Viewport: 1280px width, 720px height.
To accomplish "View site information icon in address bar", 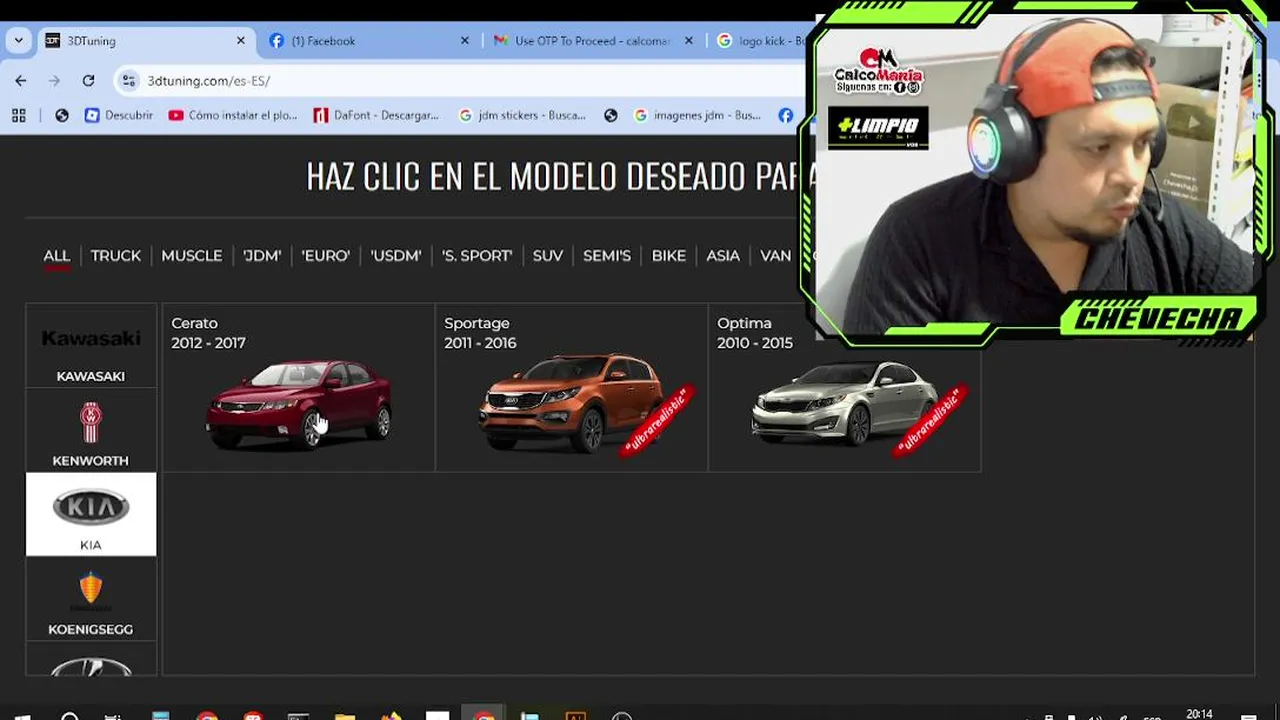I will point(128,81).
